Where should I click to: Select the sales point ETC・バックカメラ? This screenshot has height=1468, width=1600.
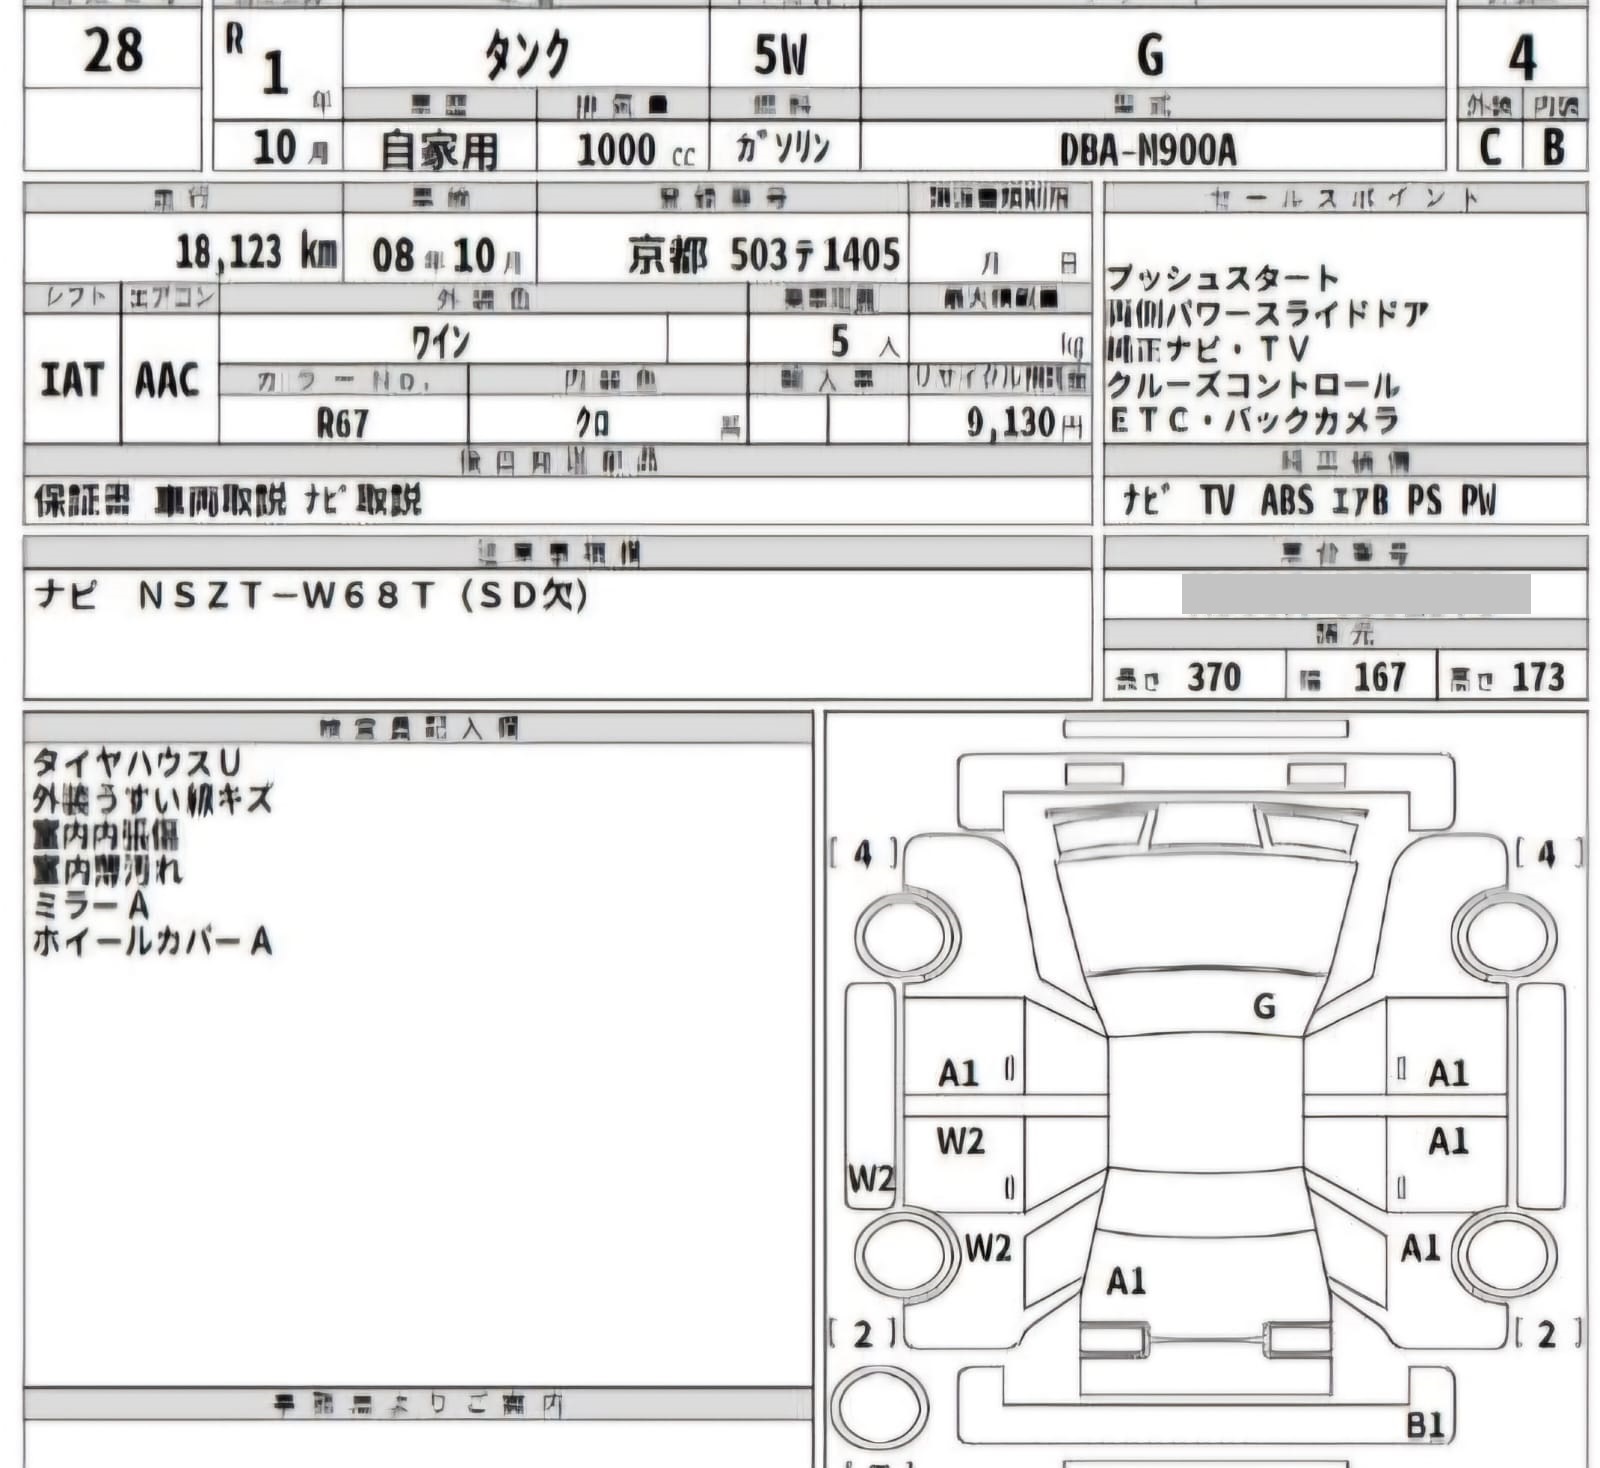tap(1253, 420)
